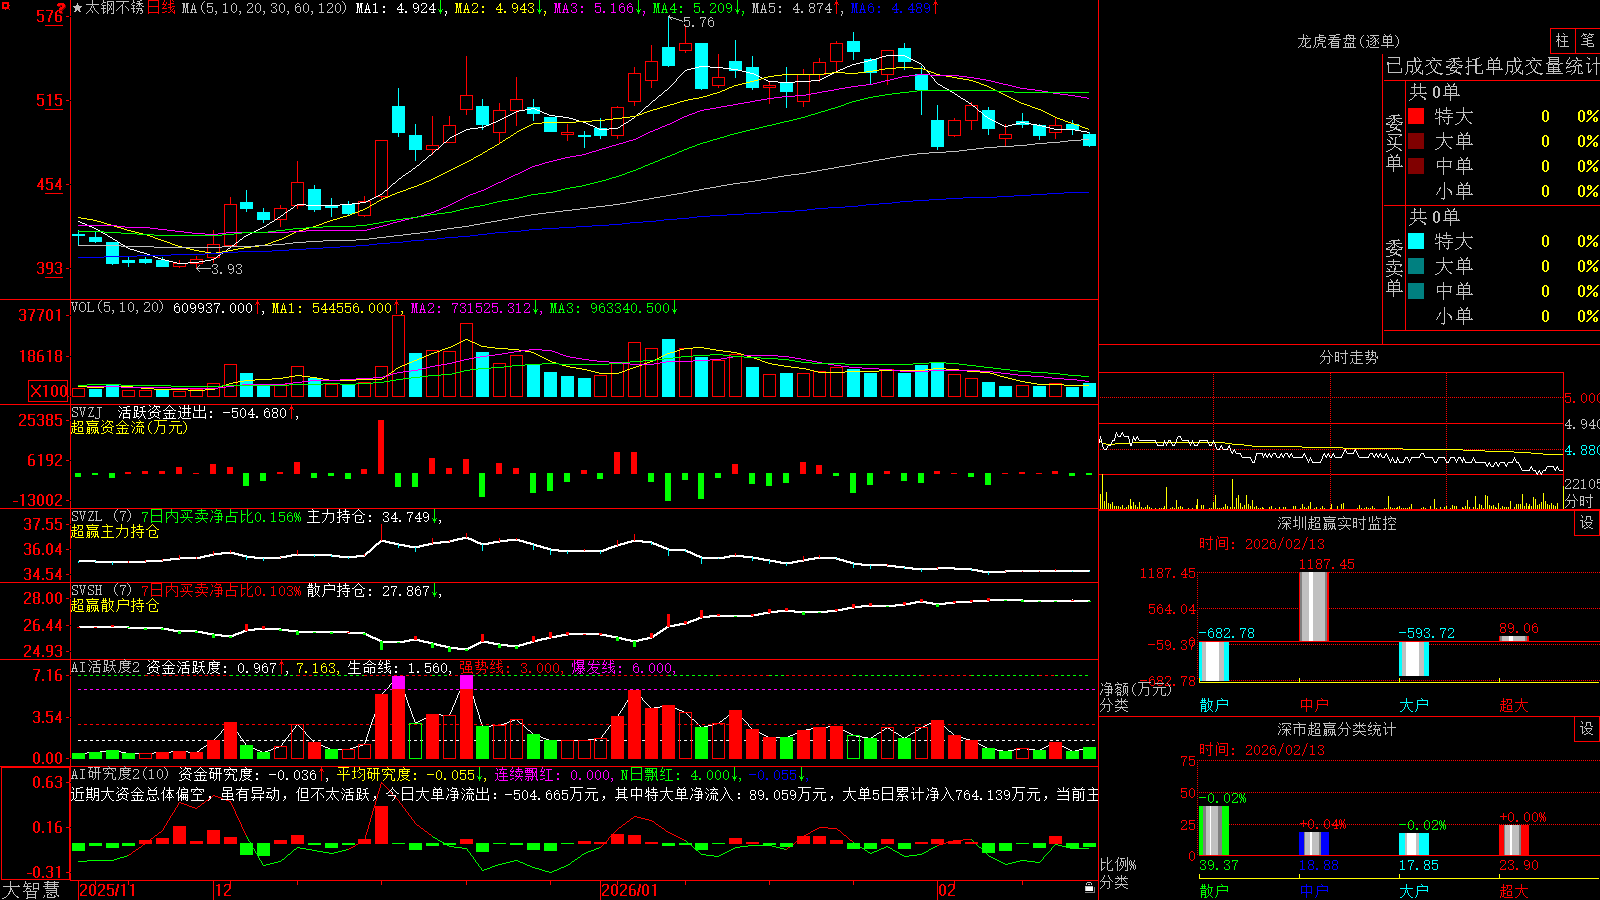Click the AI活跃度2 indicator label
Viewport: 1600px width, 900px height.
[x=105, y=668]
